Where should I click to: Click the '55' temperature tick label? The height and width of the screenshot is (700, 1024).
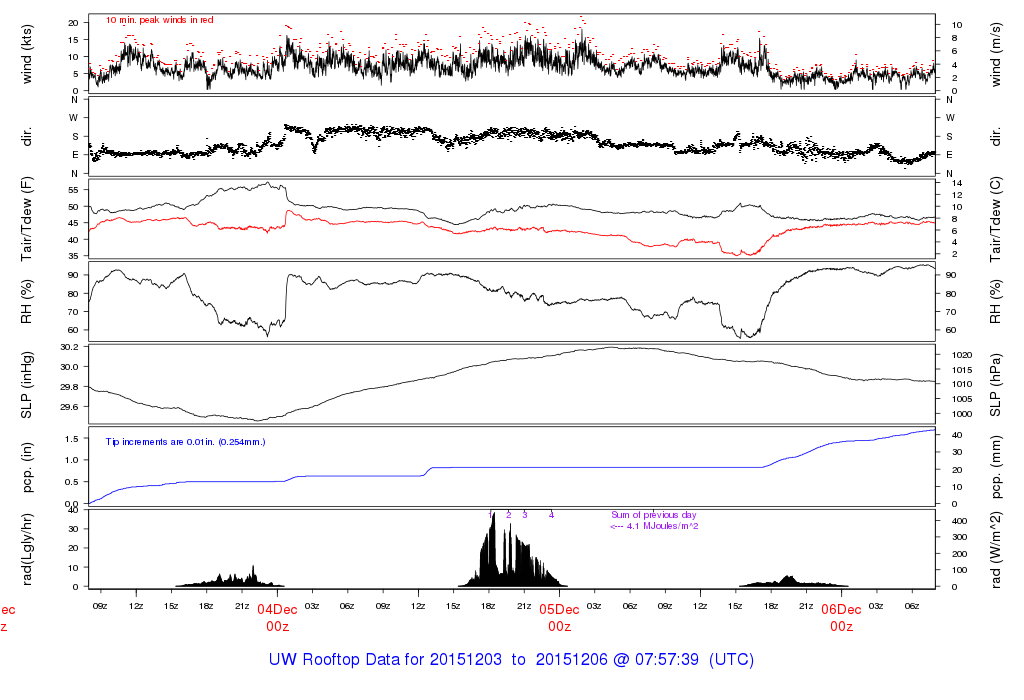[x=73, y=190]
